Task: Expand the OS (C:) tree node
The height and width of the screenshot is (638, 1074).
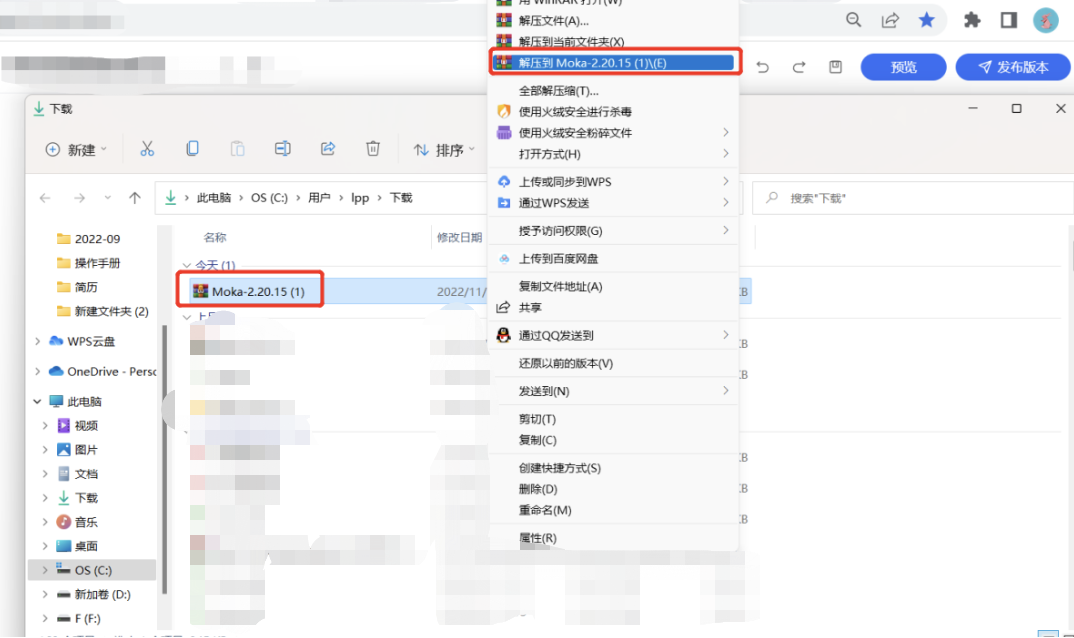Action: (45, 570)
